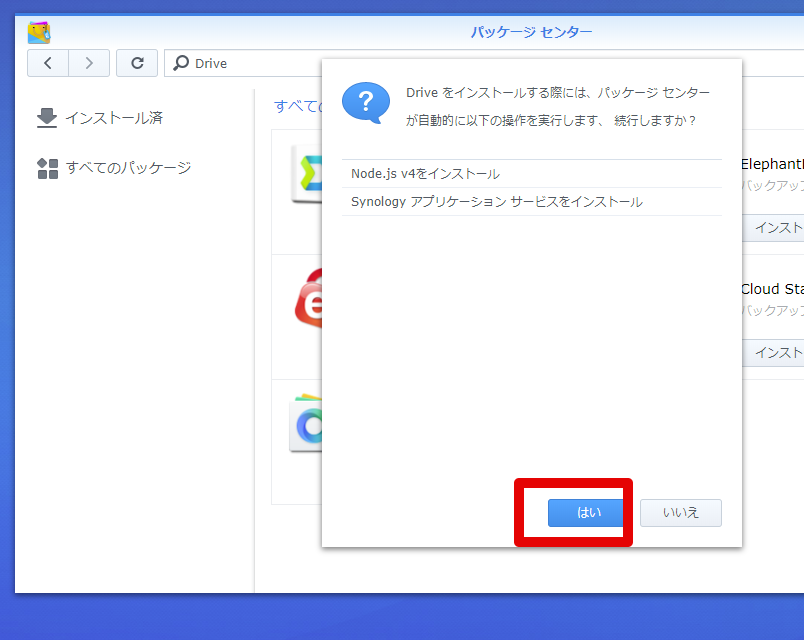Click the Cloud Sta package name
This screenshot has width=804, height=640.
(772, 289)
